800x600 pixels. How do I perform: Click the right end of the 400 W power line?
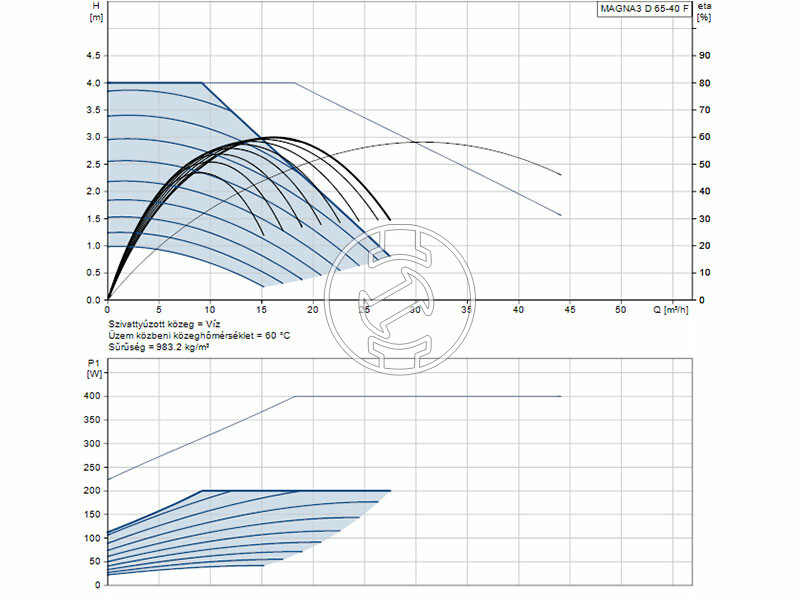click(x=560, y=397)
